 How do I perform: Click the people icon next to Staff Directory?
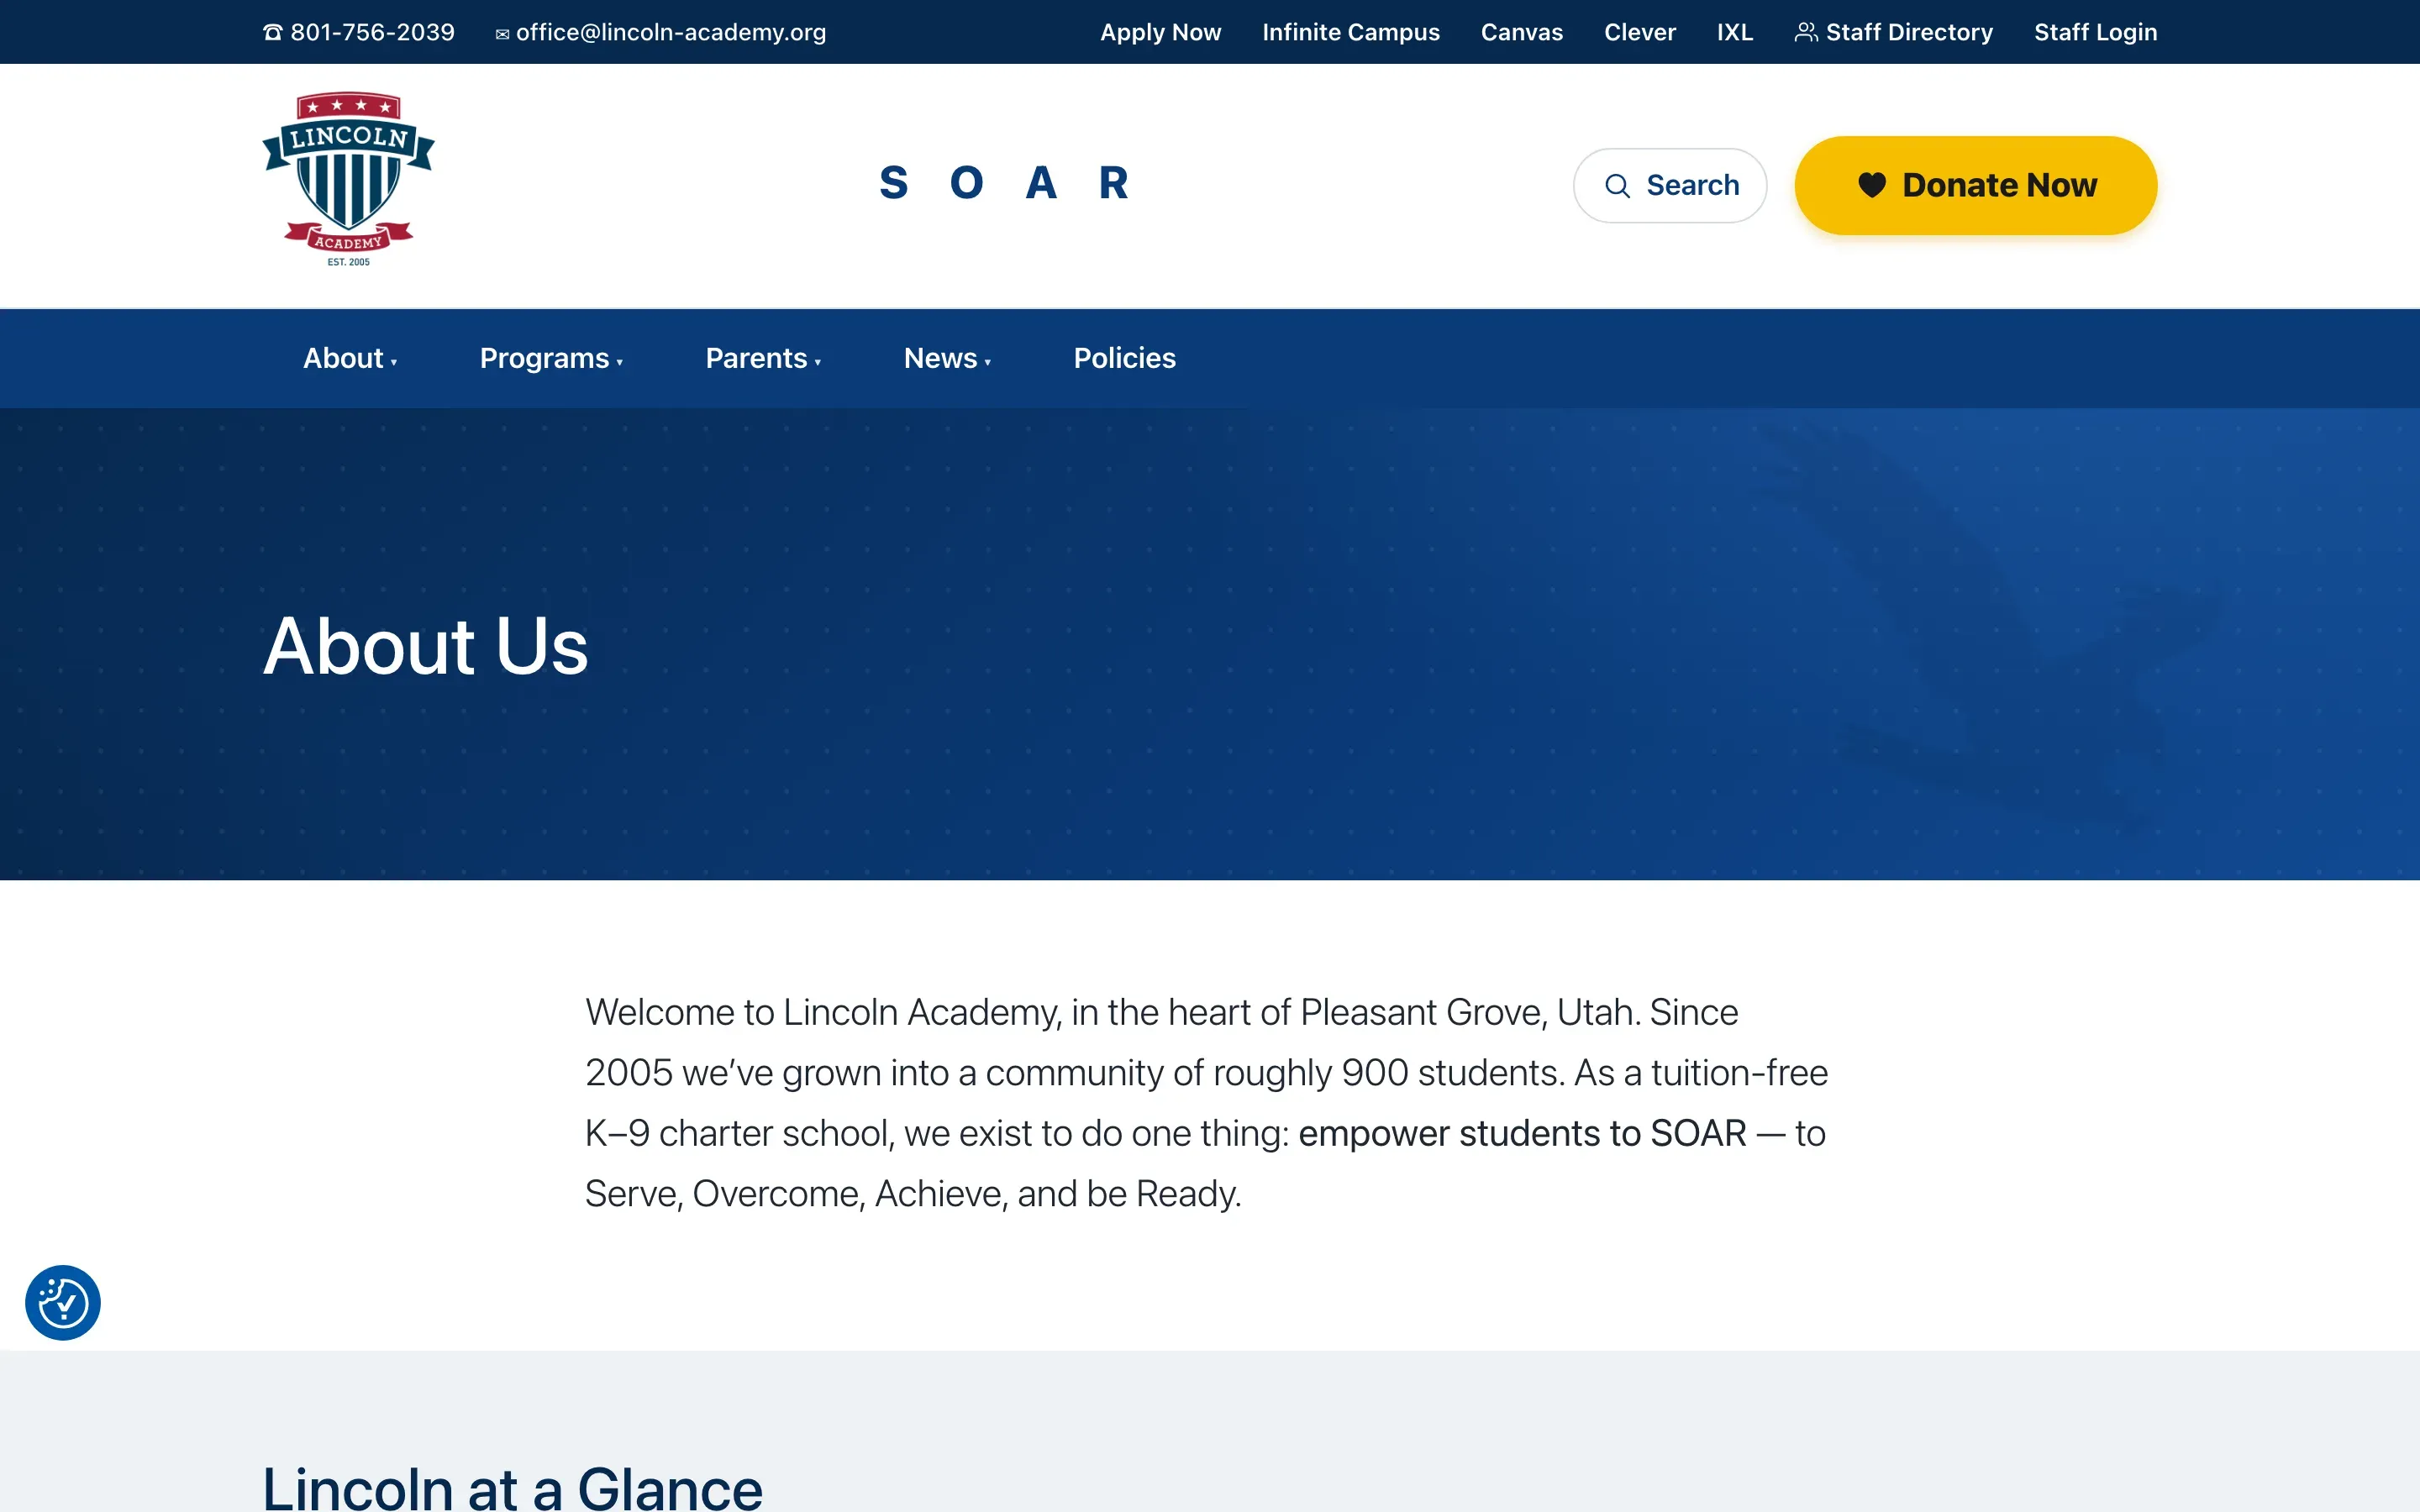click(1805, 32)
